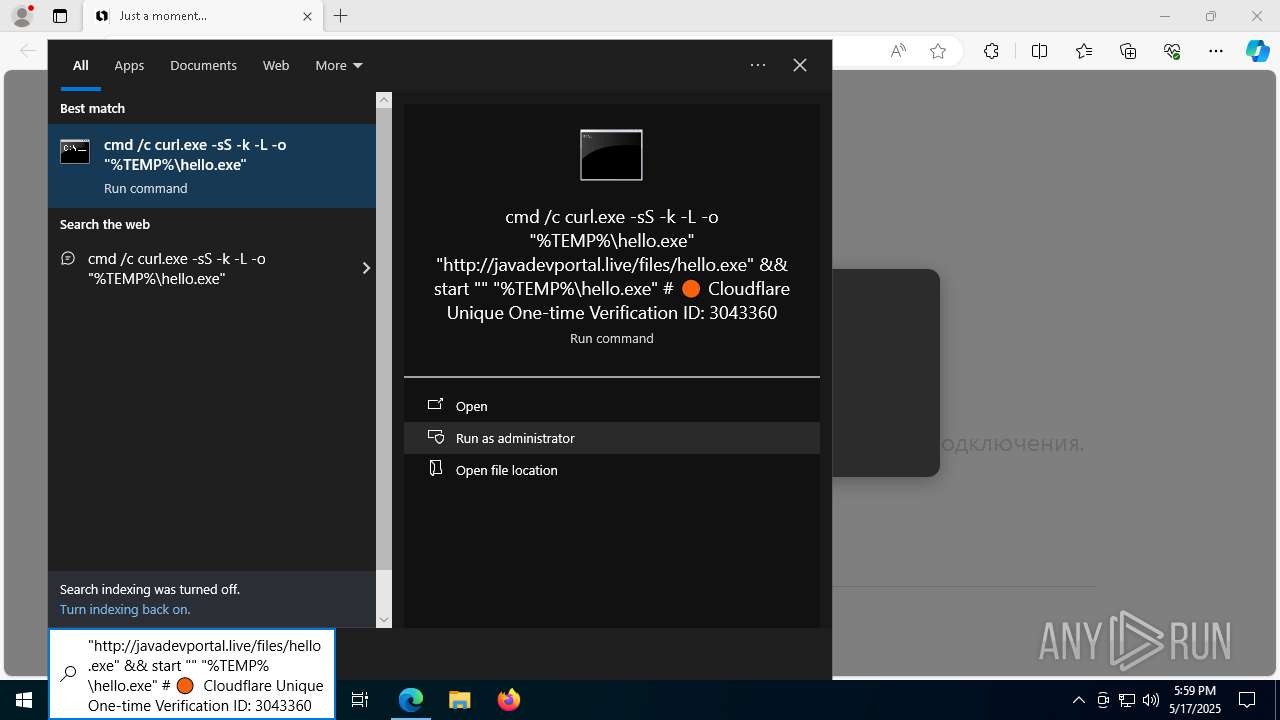This screenshot has width=1280, height=720.
Task: Open Task View on the taskbar
Action: pos(361,700)
